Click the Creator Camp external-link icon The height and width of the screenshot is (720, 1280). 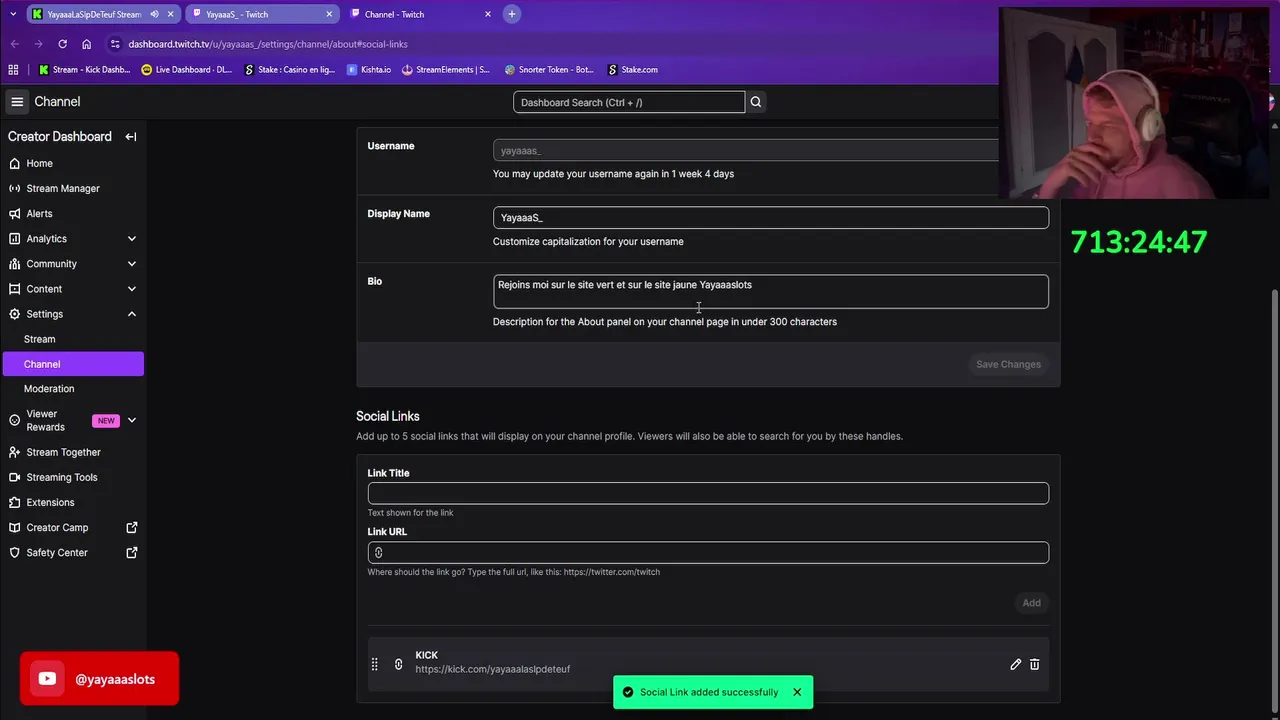point(132,528)
